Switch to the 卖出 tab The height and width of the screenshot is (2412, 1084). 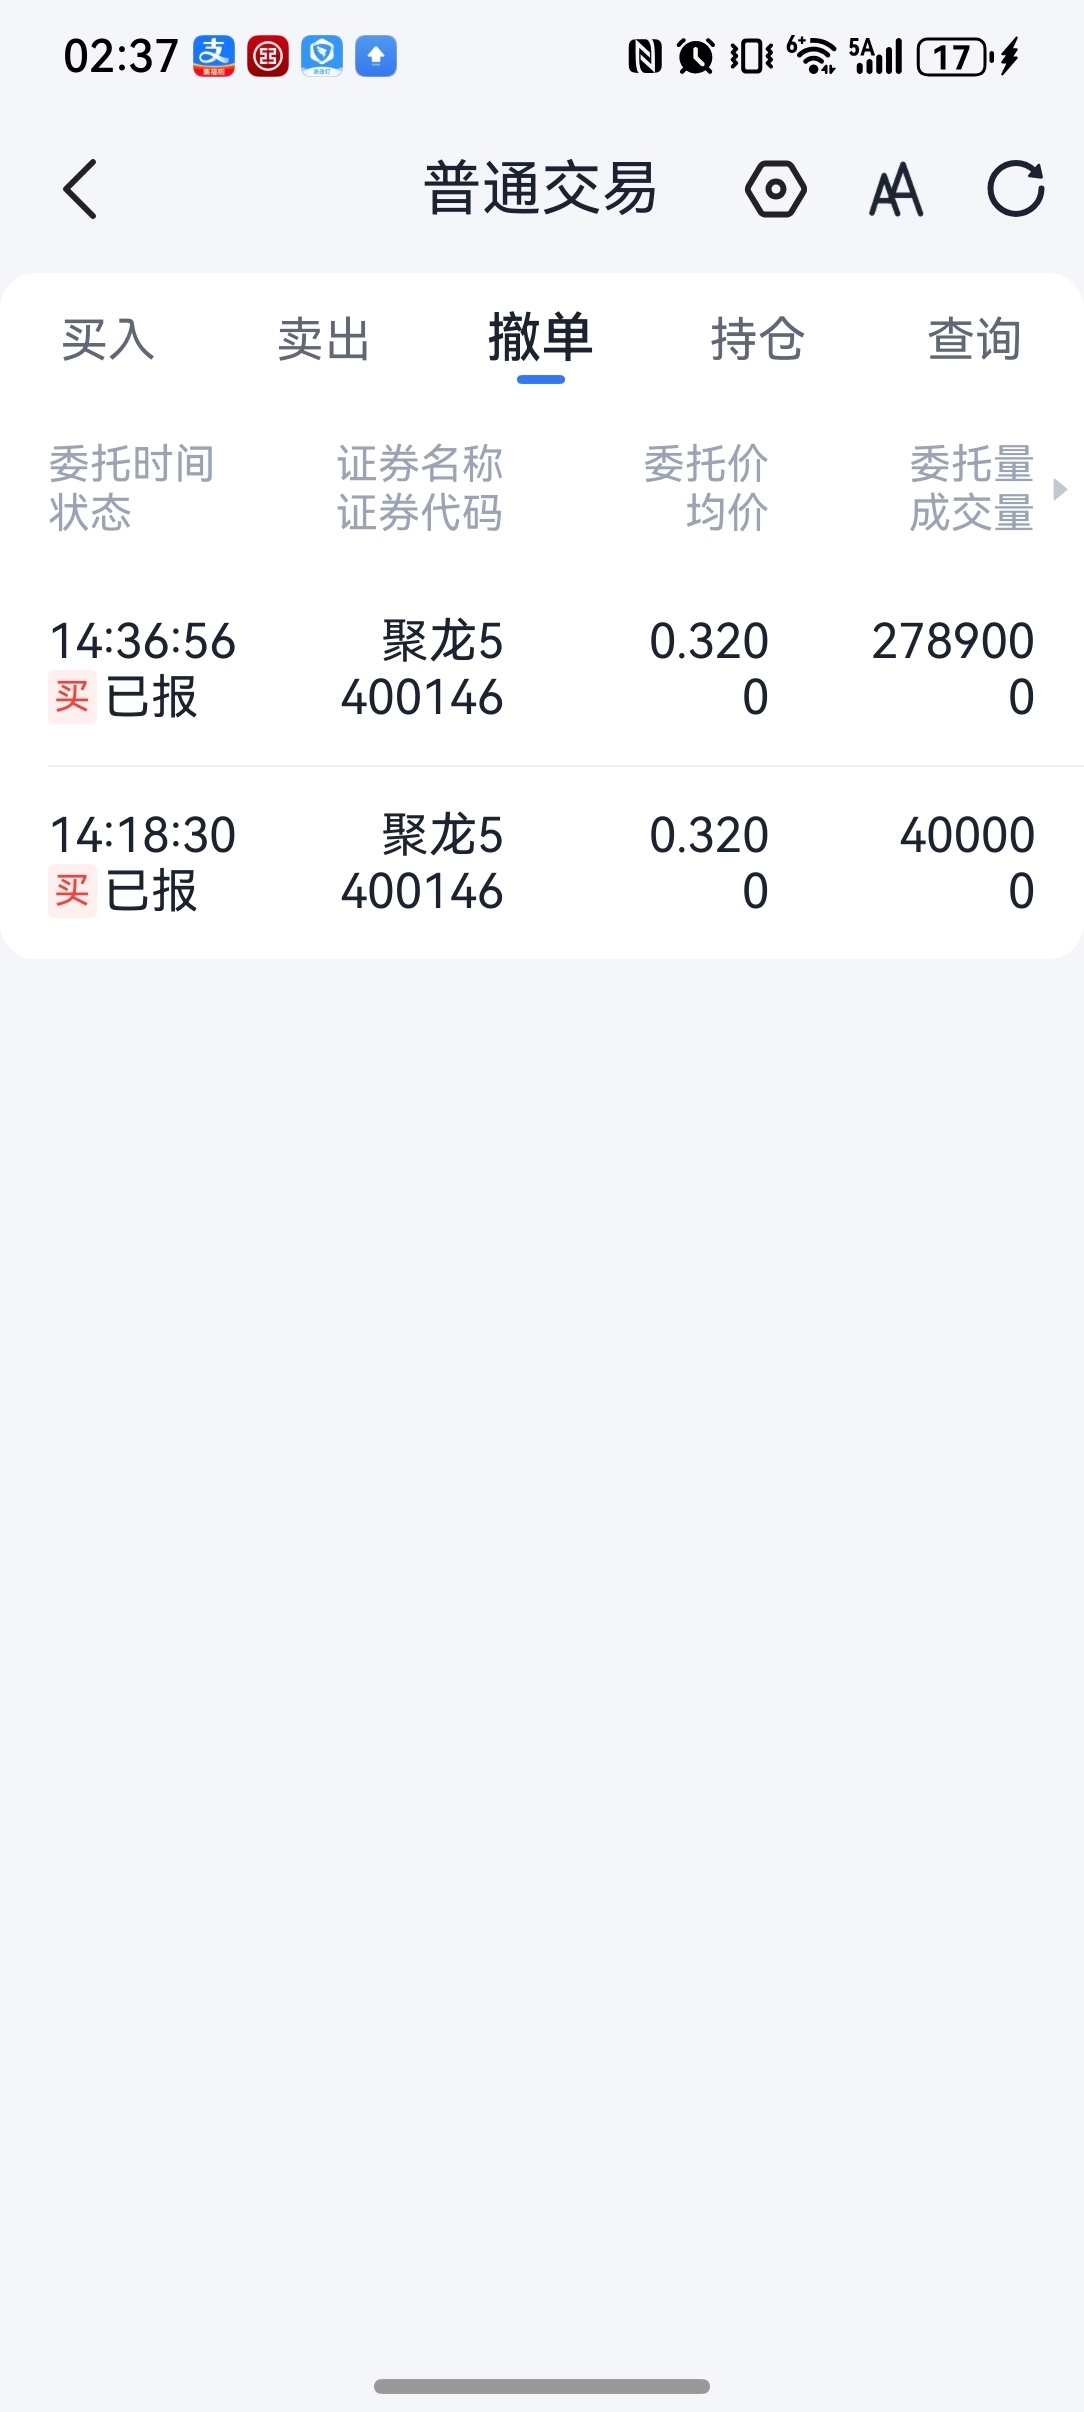pyautogui.click(x=324, y=340)
